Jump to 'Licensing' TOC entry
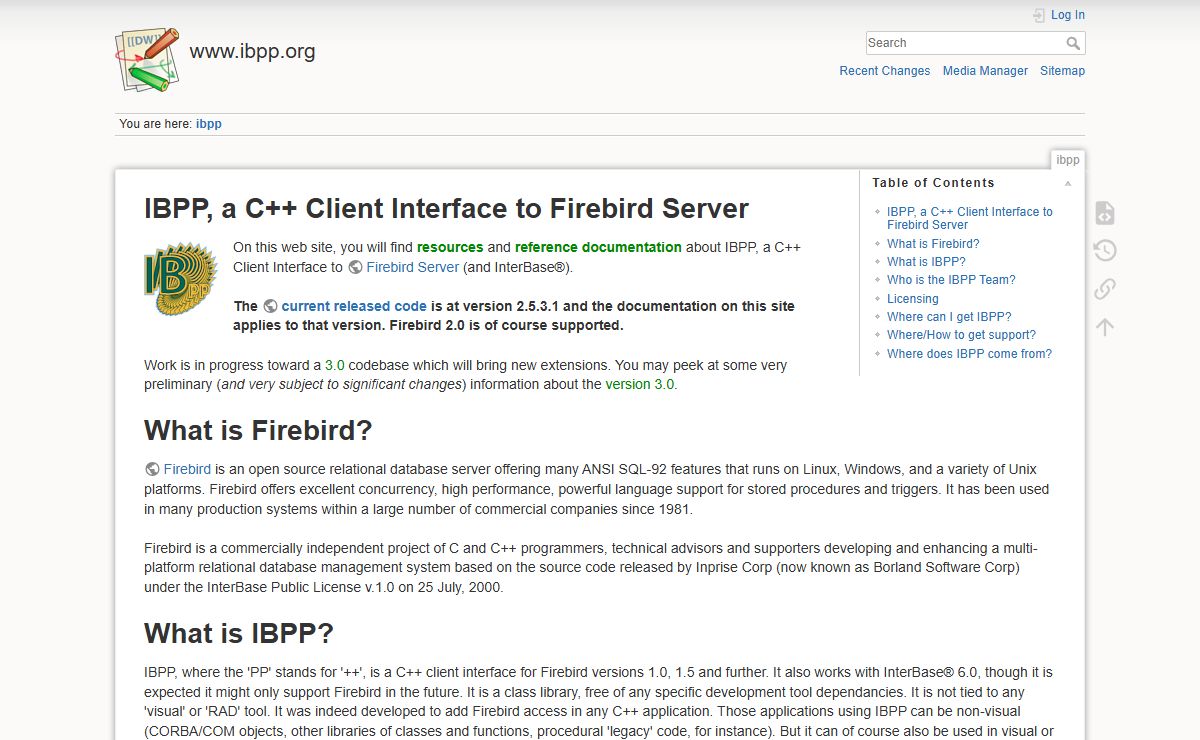 pyautogui.click(x=913, y=299)
